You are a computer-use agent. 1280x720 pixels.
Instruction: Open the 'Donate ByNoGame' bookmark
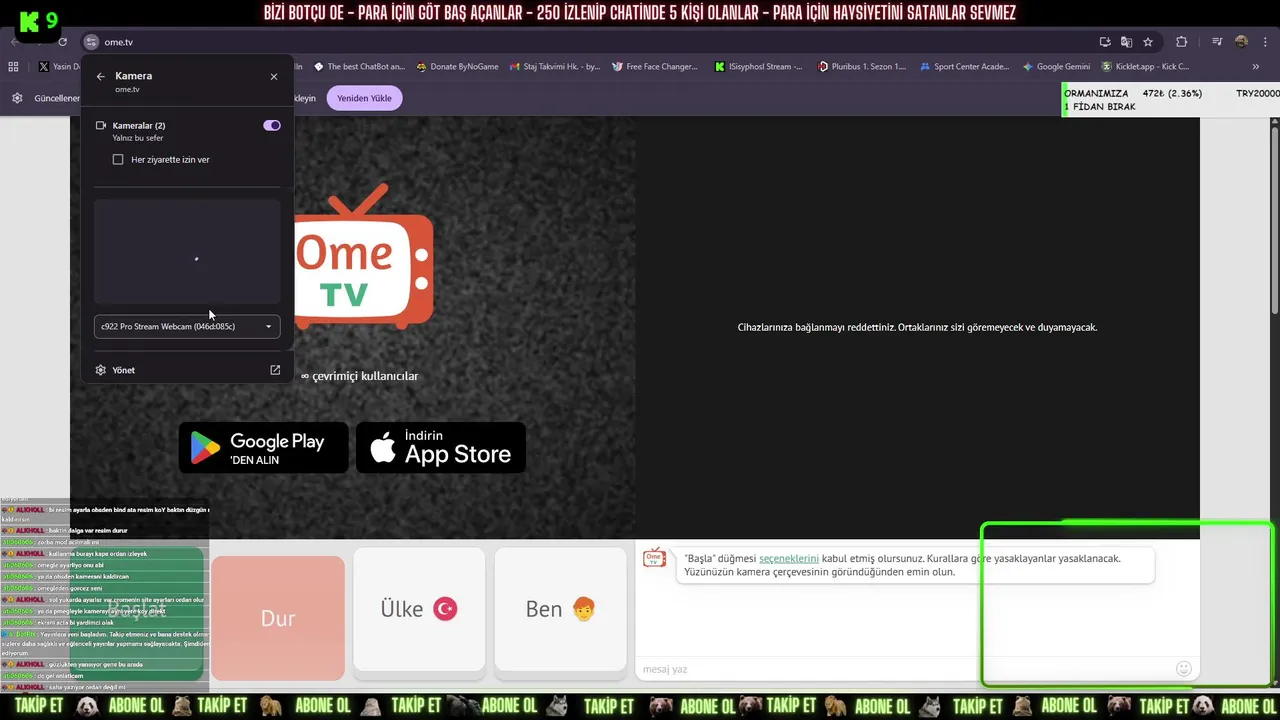click(x=456, y=67)
